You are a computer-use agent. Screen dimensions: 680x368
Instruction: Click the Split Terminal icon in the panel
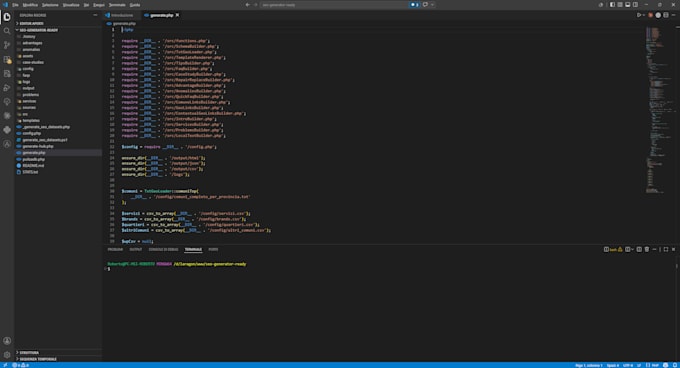[x=639, y=249]
